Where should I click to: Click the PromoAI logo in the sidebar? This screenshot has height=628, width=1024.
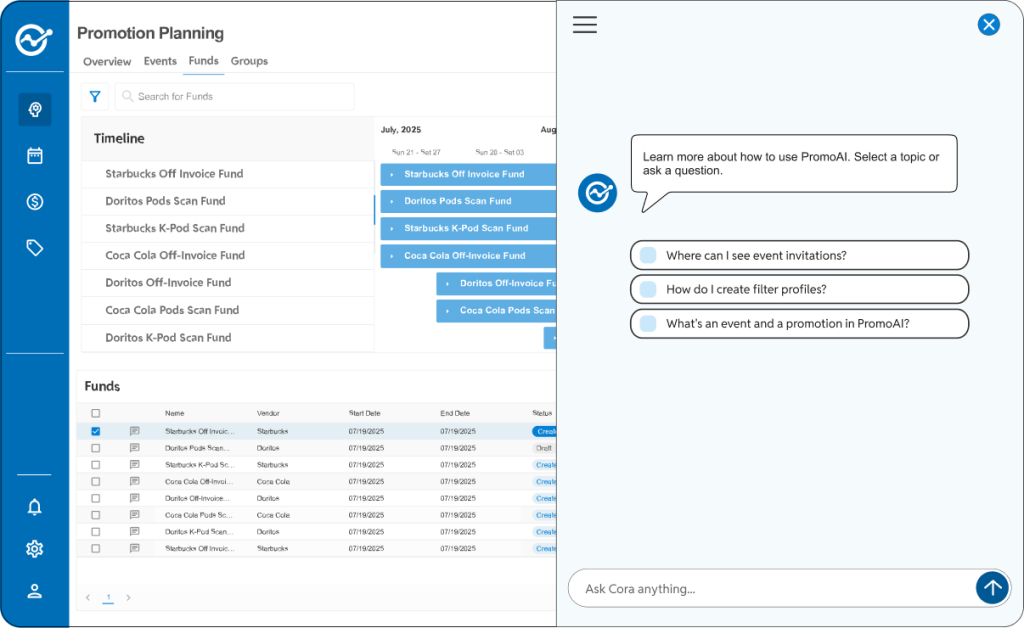click(34, 40)
